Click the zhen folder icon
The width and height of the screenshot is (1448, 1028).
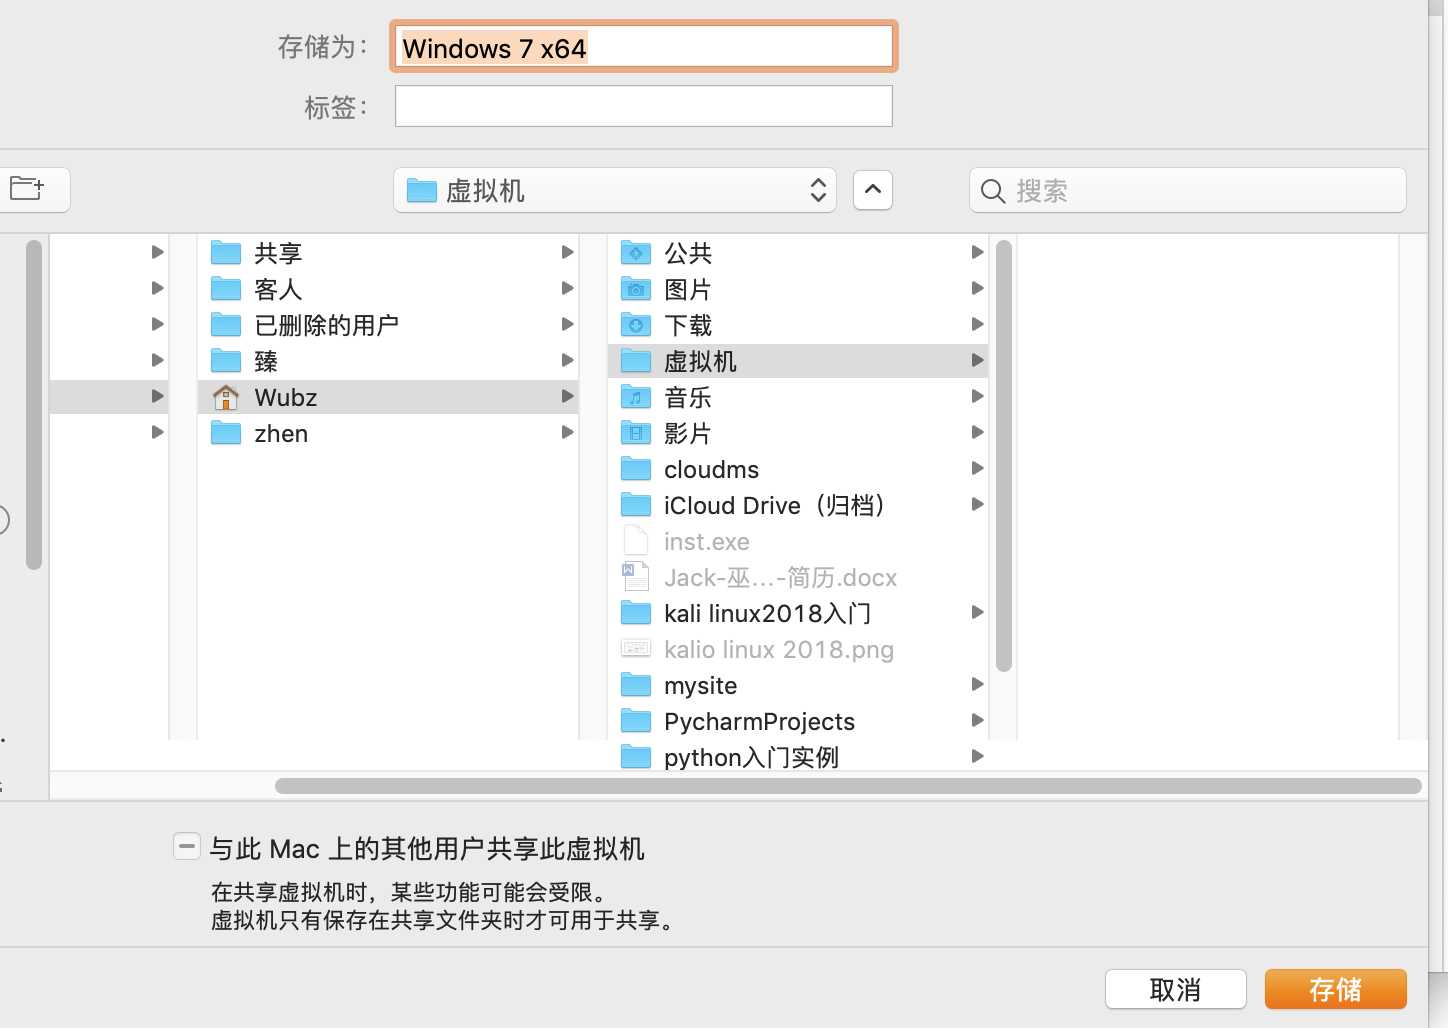coord(226,433)
